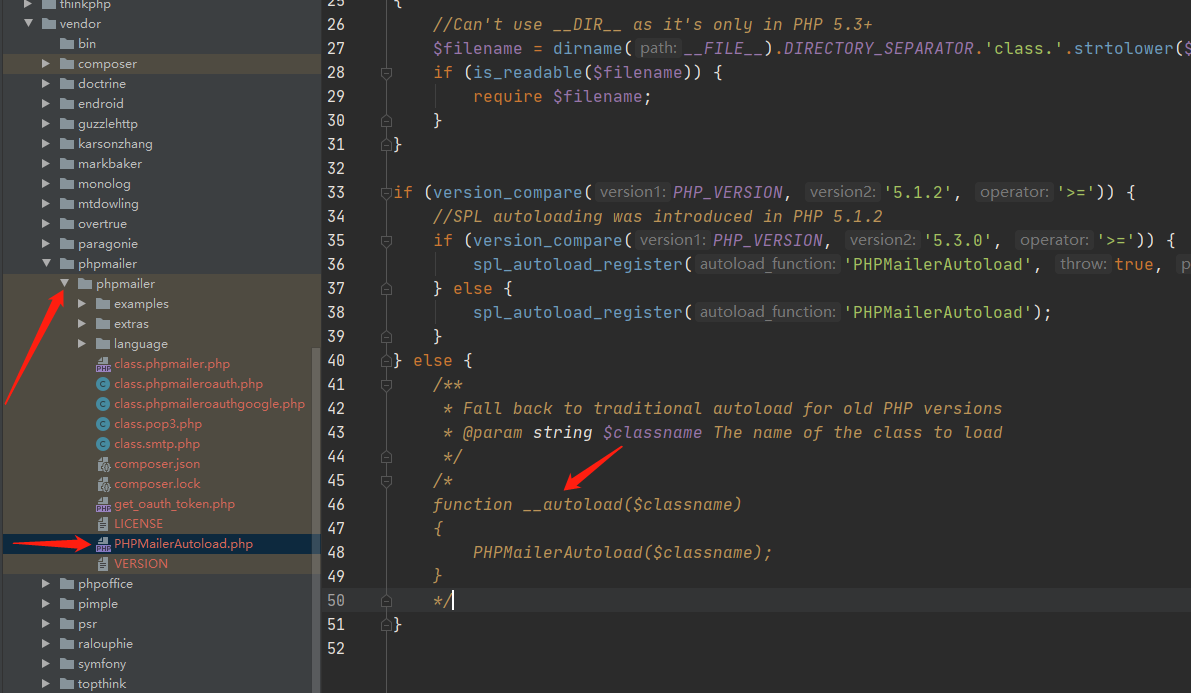Click the monolog folder icon
This screenshot has height=693, width=1191.
pyautogui.click(x=67, y=184)
